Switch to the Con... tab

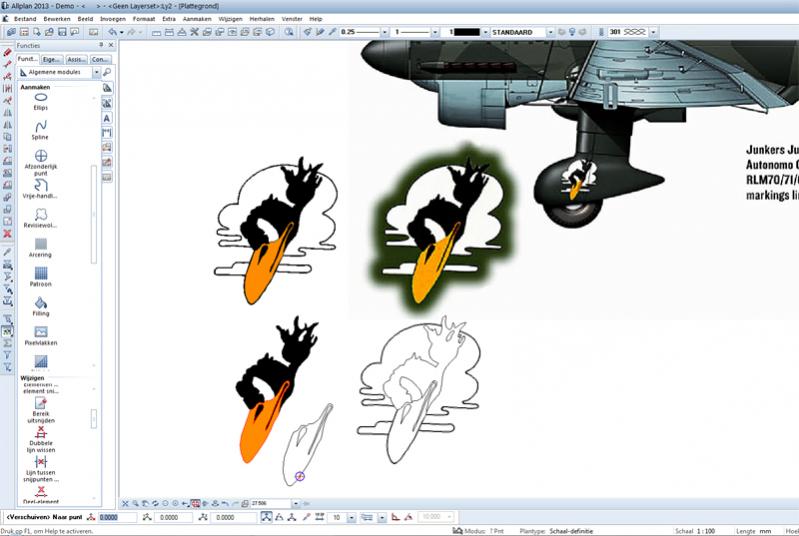coord(100,60)
